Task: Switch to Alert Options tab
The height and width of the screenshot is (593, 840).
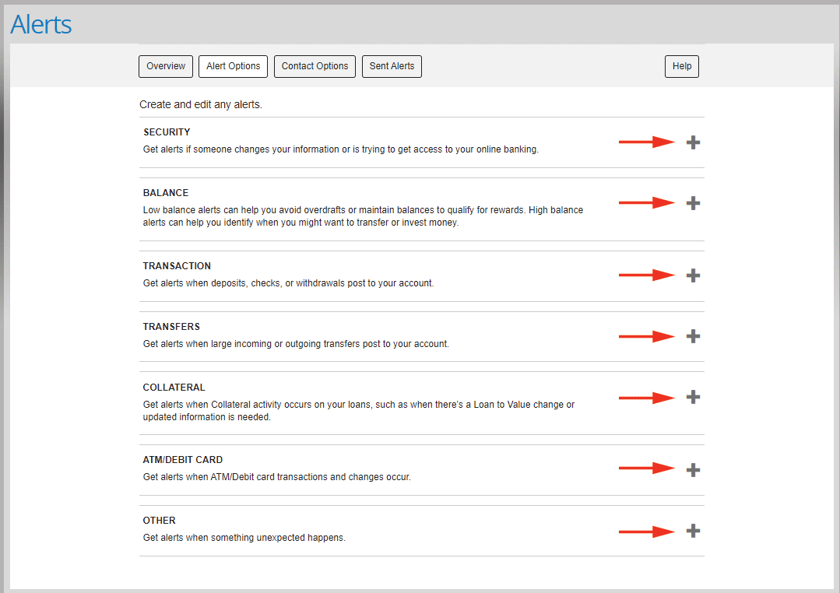Action: (233, 66)
